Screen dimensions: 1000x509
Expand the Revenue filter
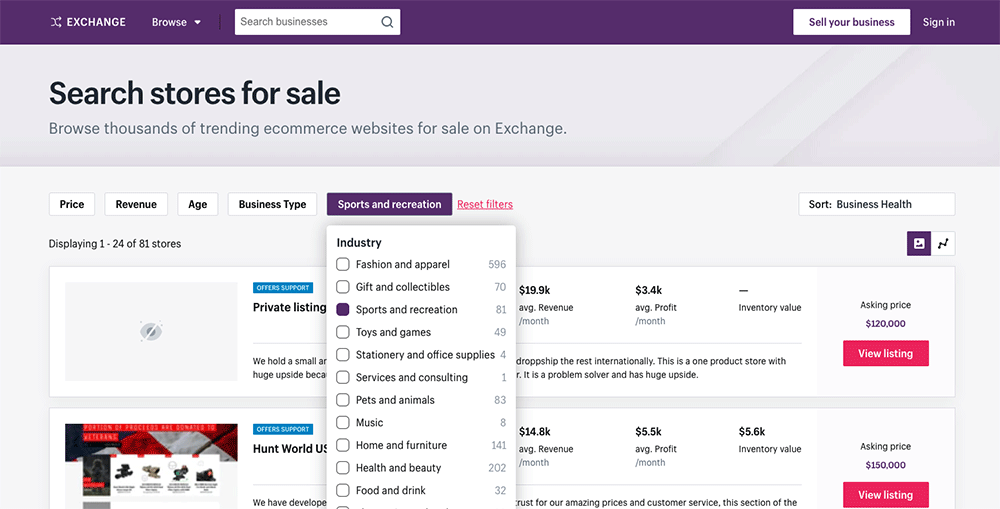[x=136, y=204]
